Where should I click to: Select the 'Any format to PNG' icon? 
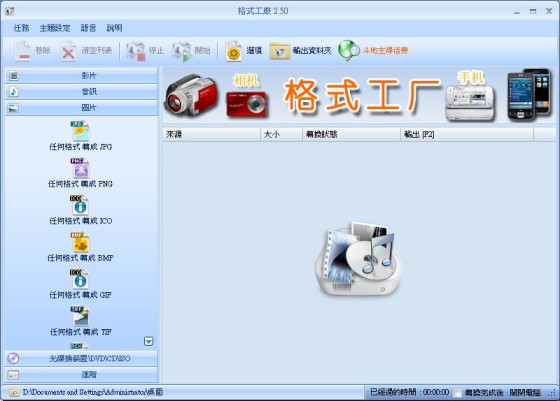point(80,168)
